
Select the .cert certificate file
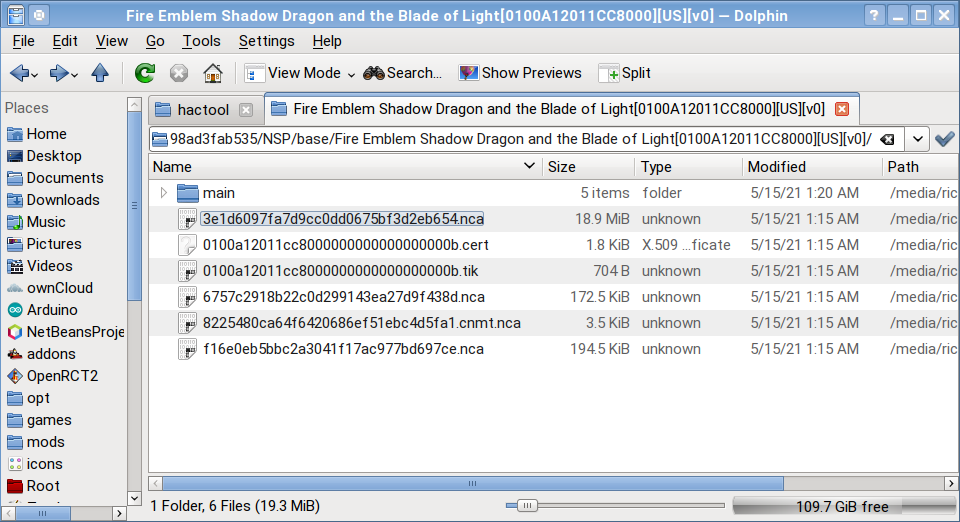point(553,245)
